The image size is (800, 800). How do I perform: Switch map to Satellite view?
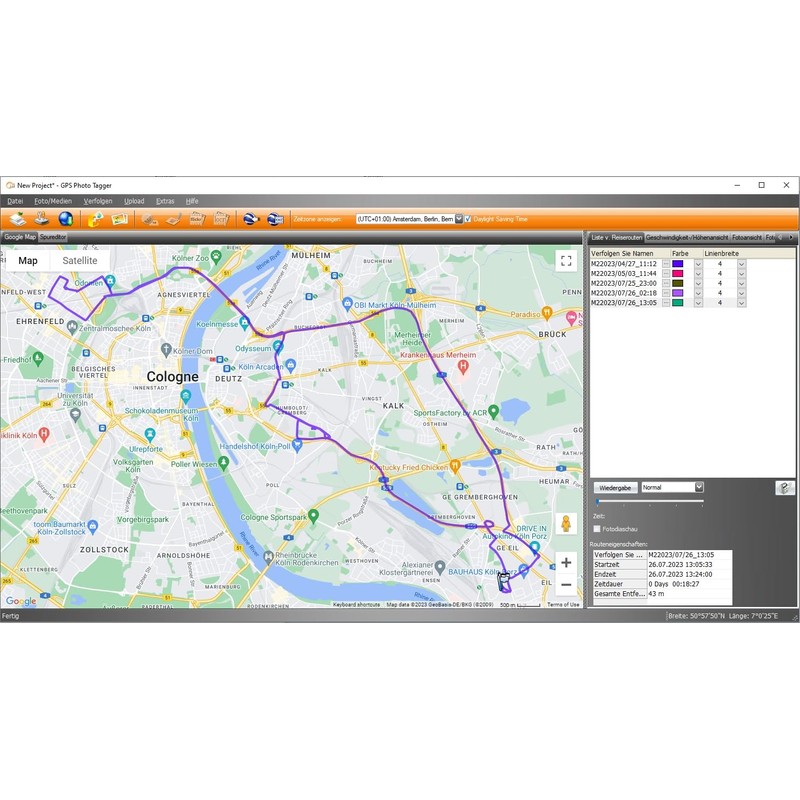coord(80,261)
